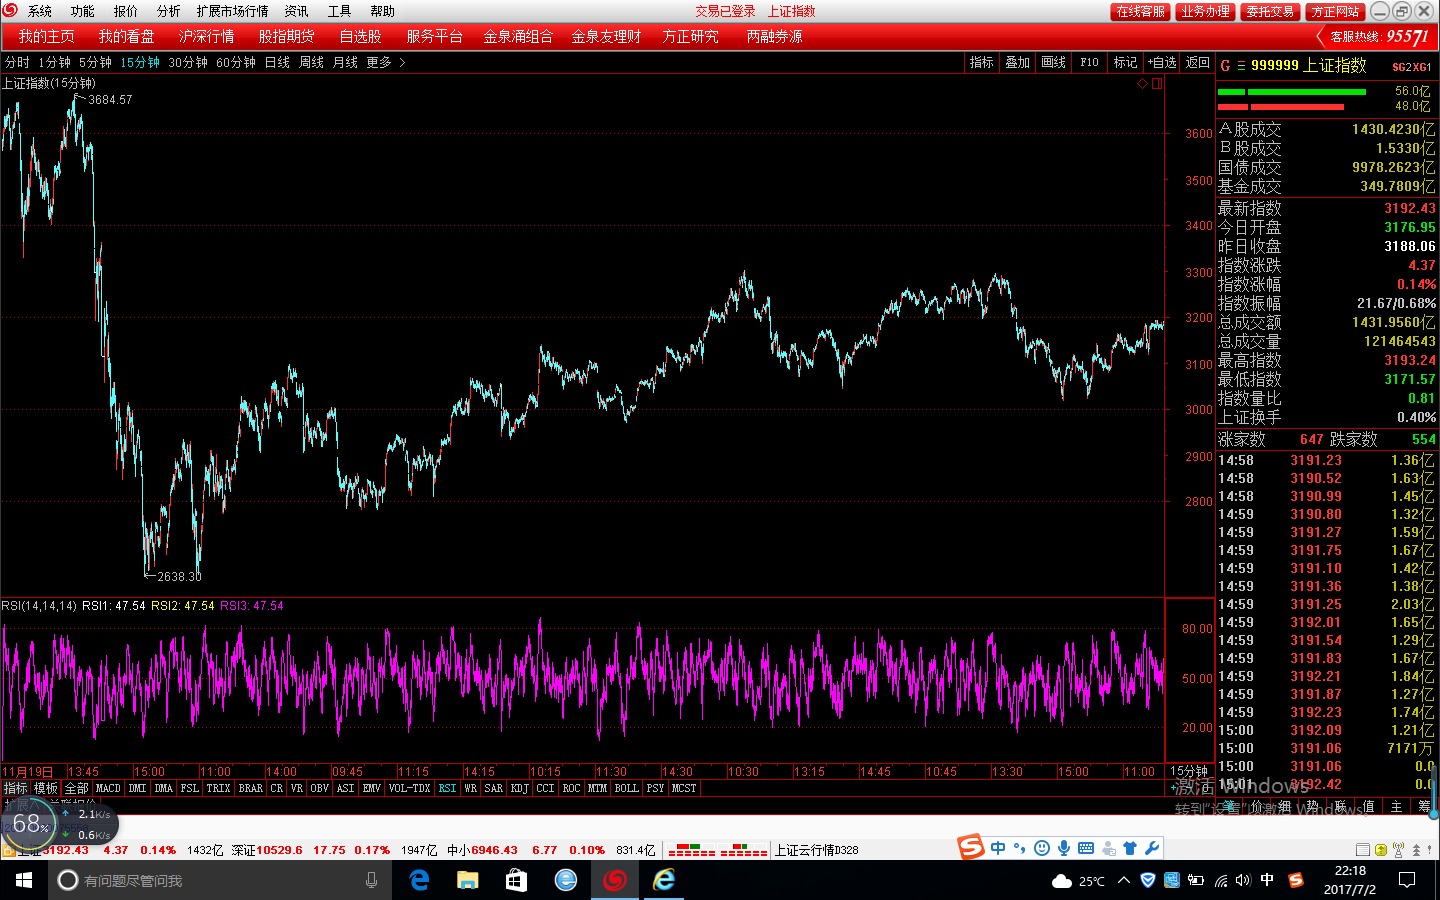
Task: Click the user account icon on the Sogou toolbar
Action: [x=1108, y=848]
